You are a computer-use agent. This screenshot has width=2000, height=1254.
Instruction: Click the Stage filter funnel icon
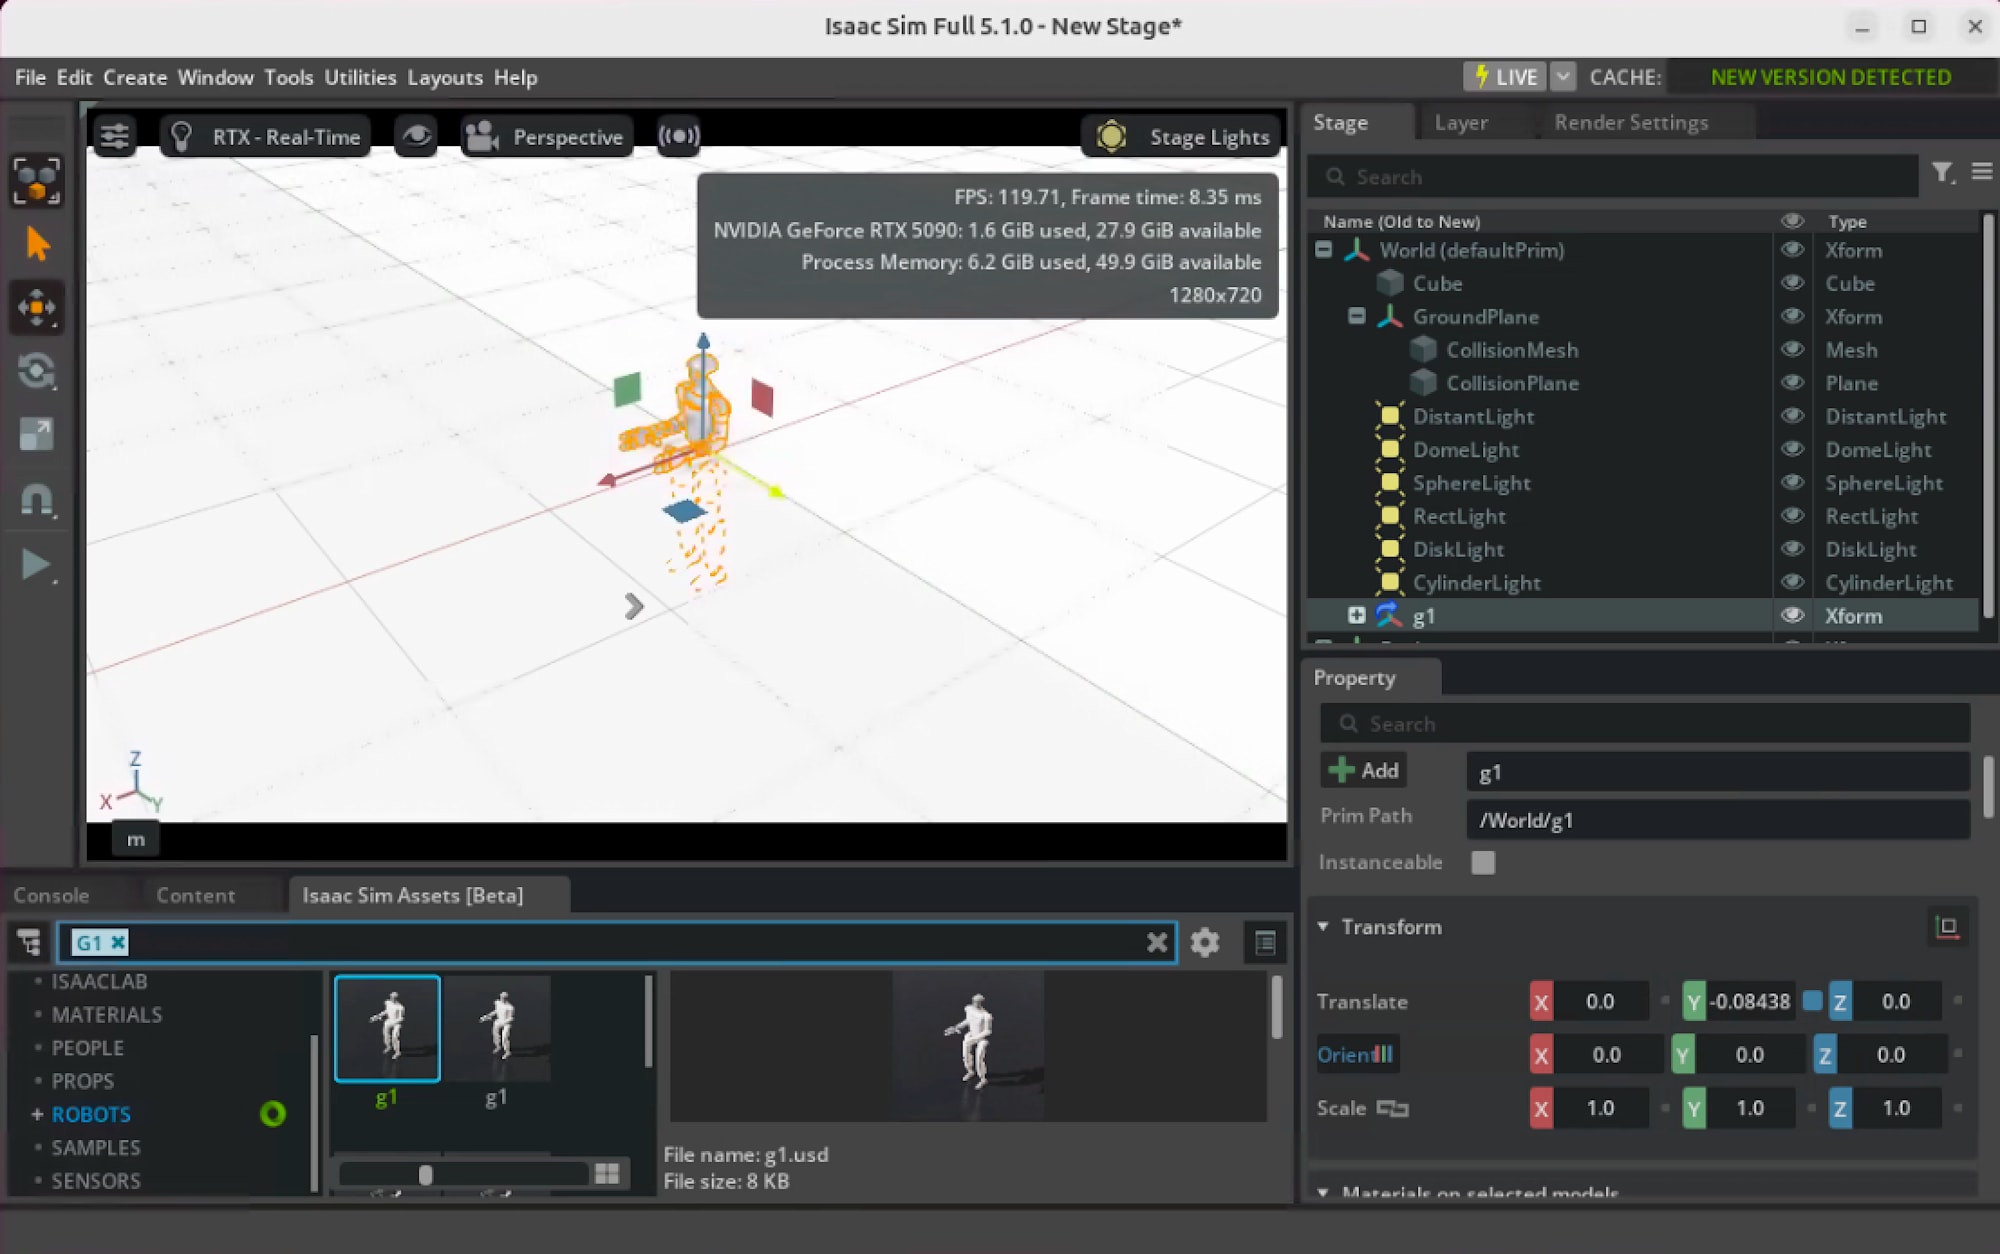[1941, 174]
